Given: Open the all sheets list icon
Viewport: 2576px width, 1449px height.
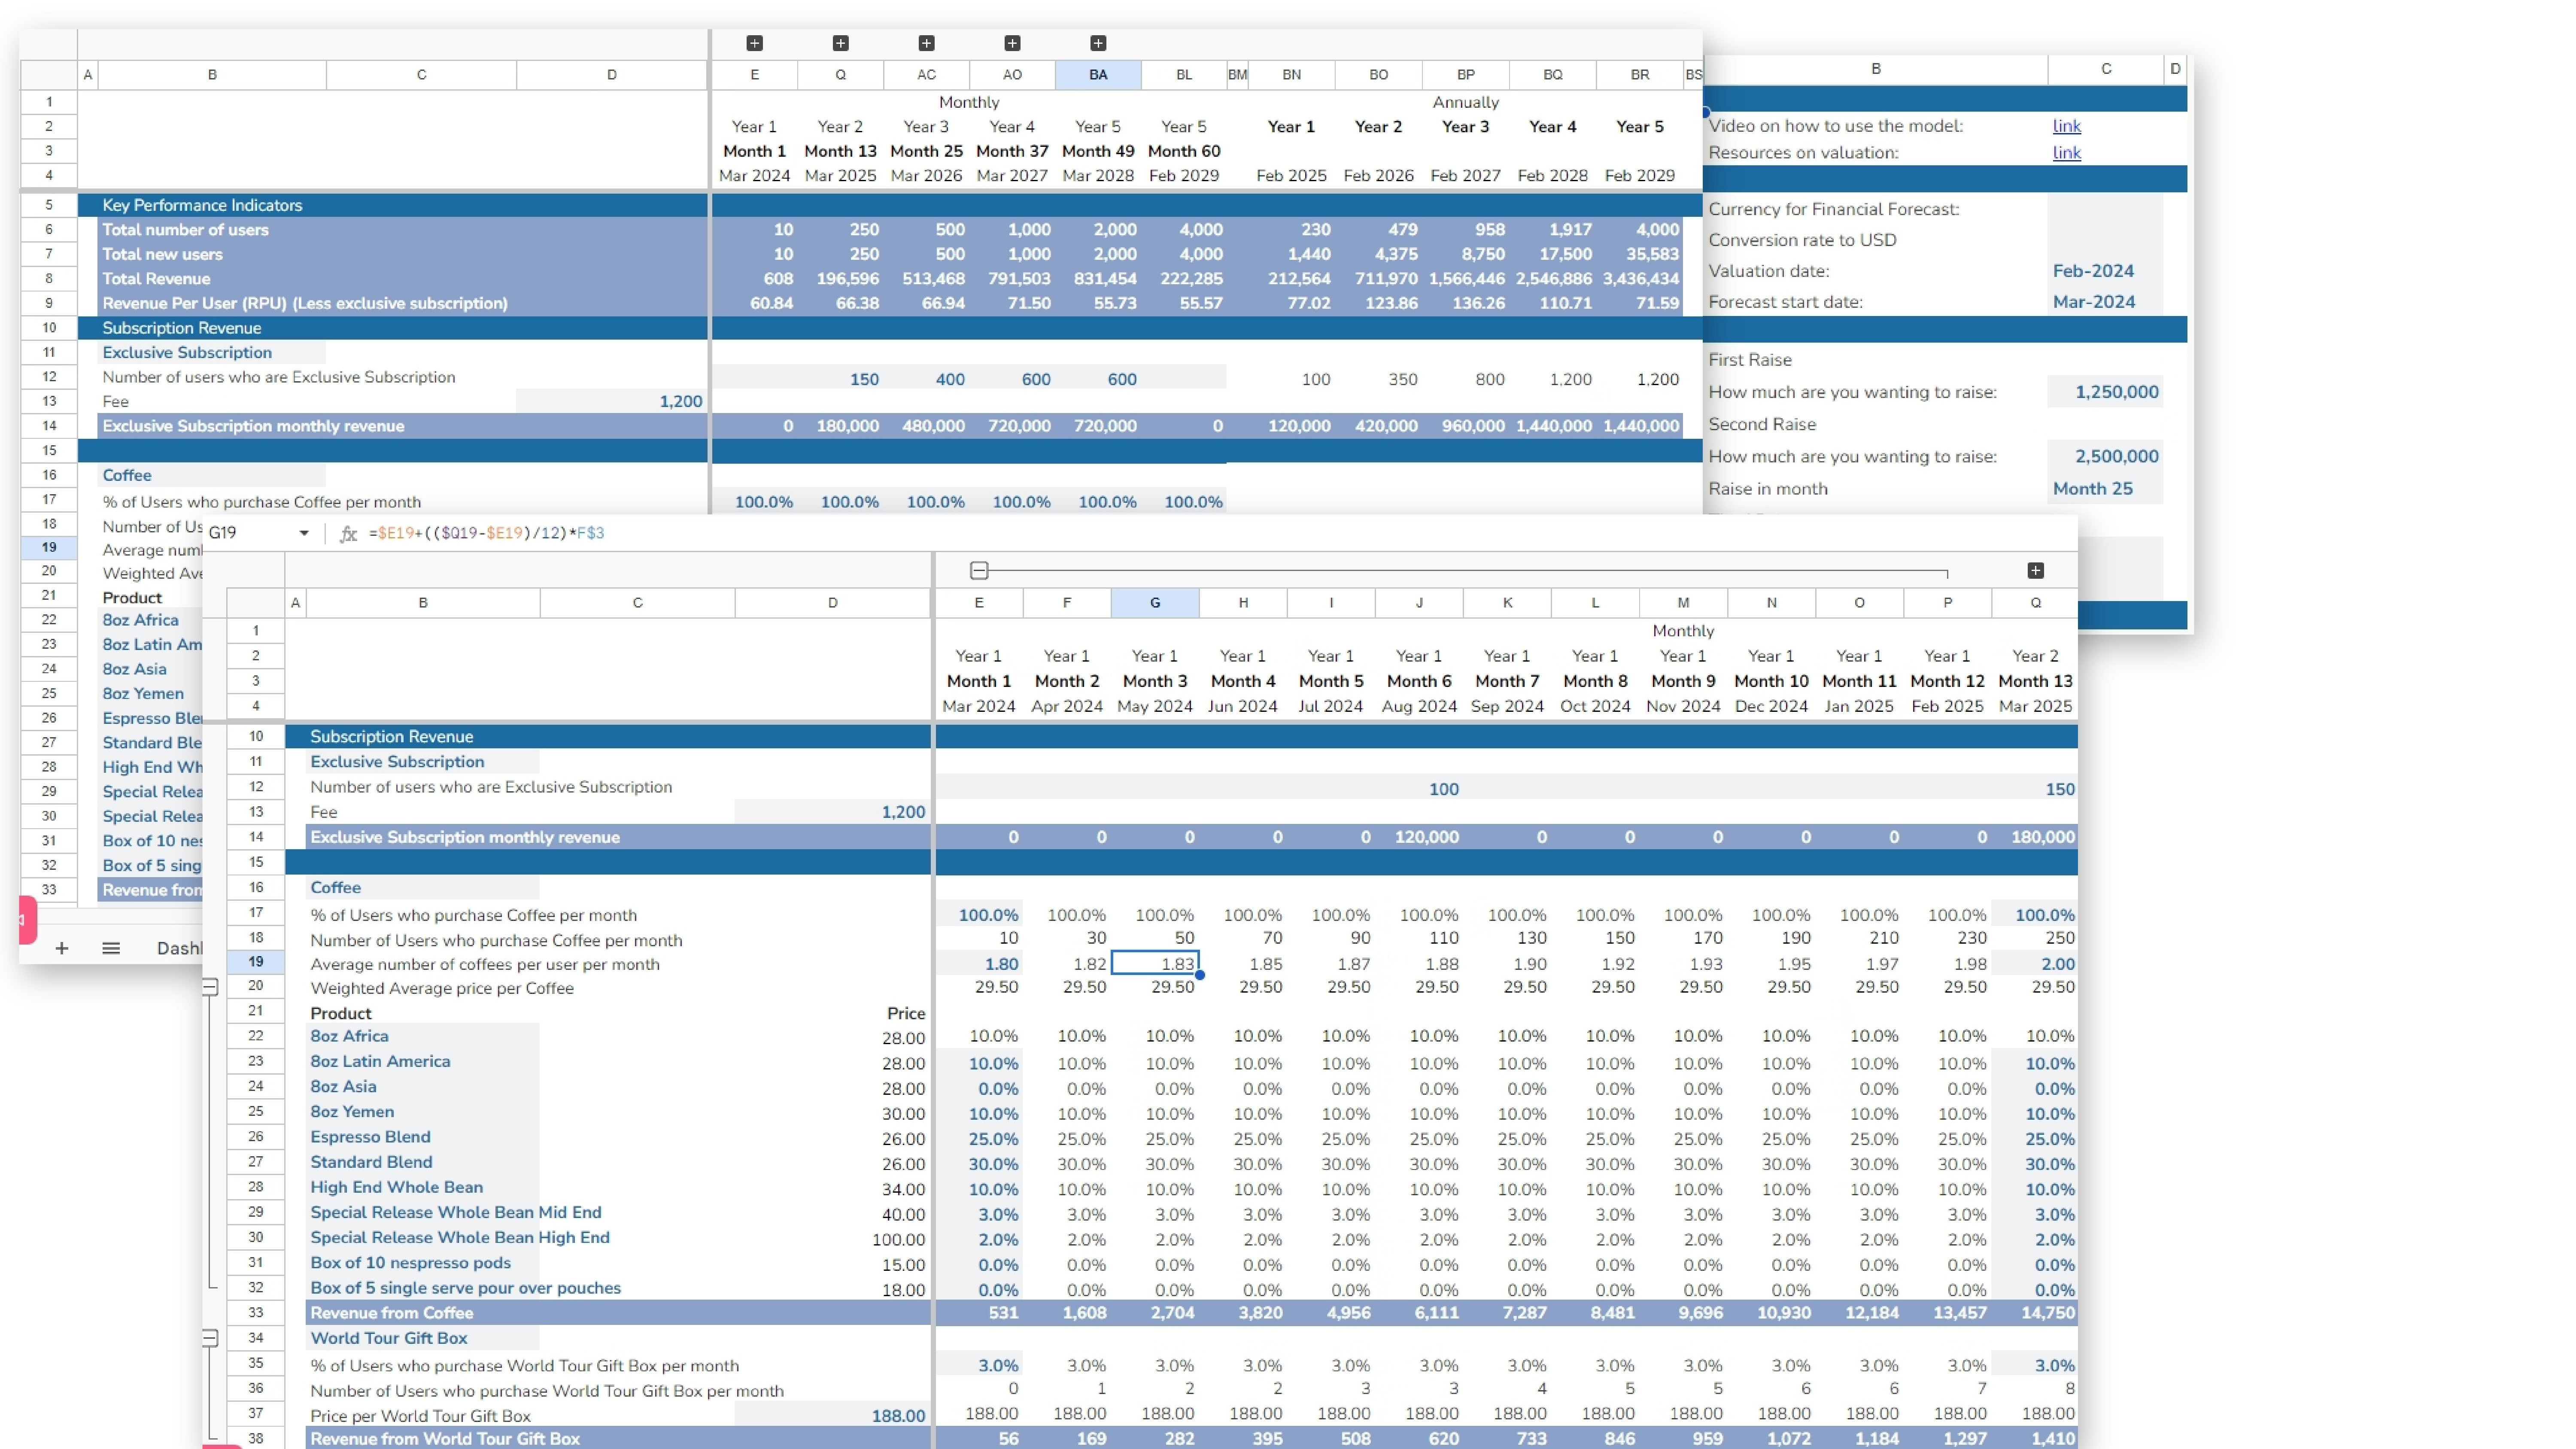Looking at the screenshot, I should pos(111,948).
